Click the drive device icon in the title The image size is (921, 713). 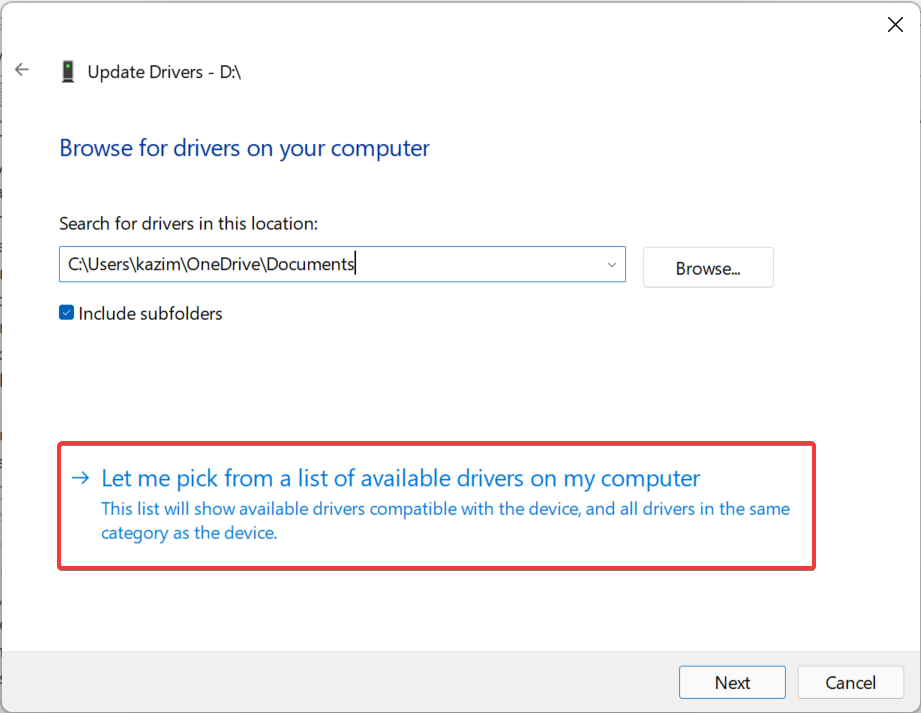coord(68,72)
